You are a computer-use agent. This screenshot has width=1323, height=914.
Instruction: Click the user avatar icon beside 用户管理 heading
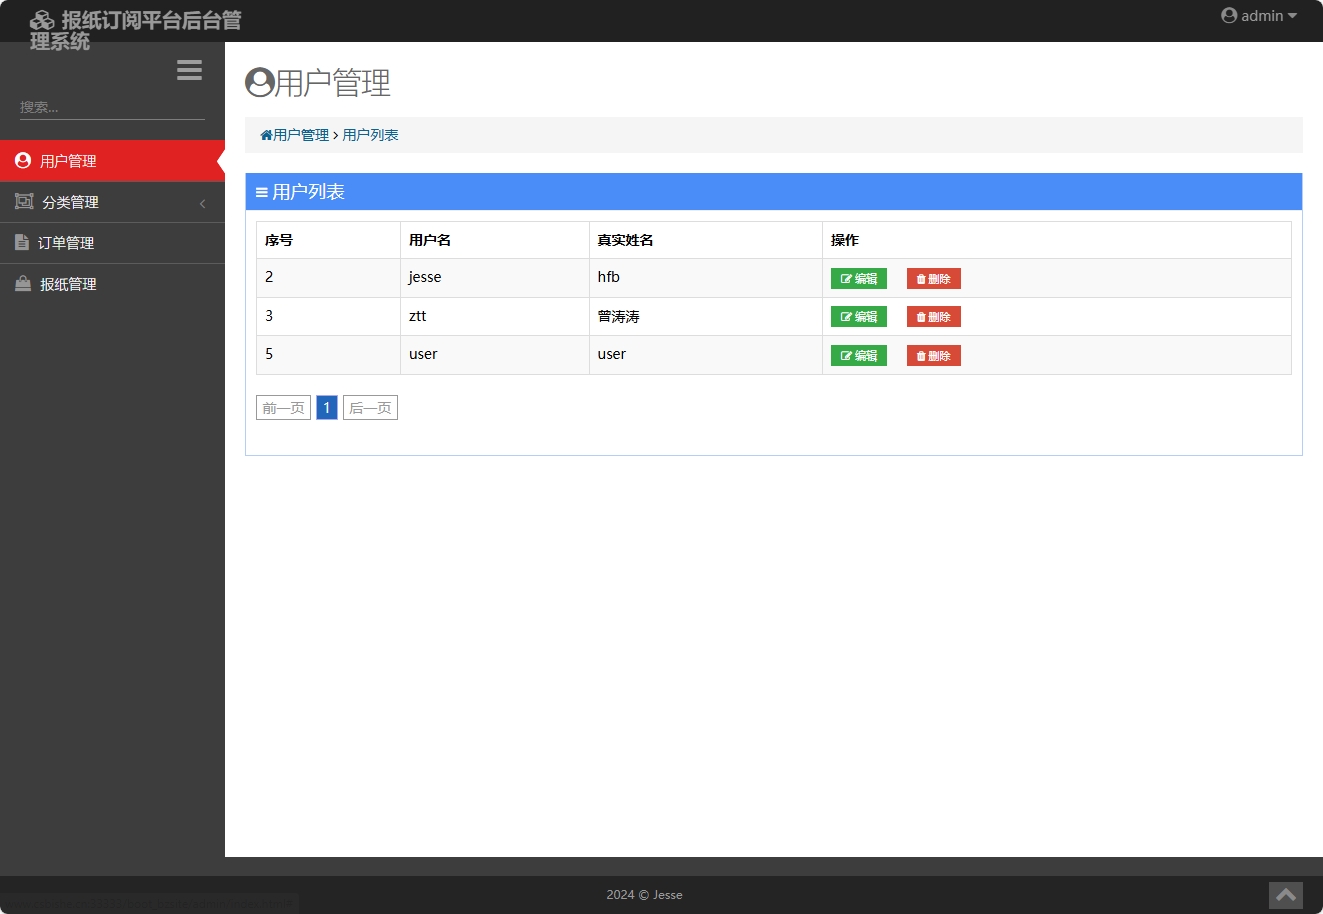tap(258, 82)
